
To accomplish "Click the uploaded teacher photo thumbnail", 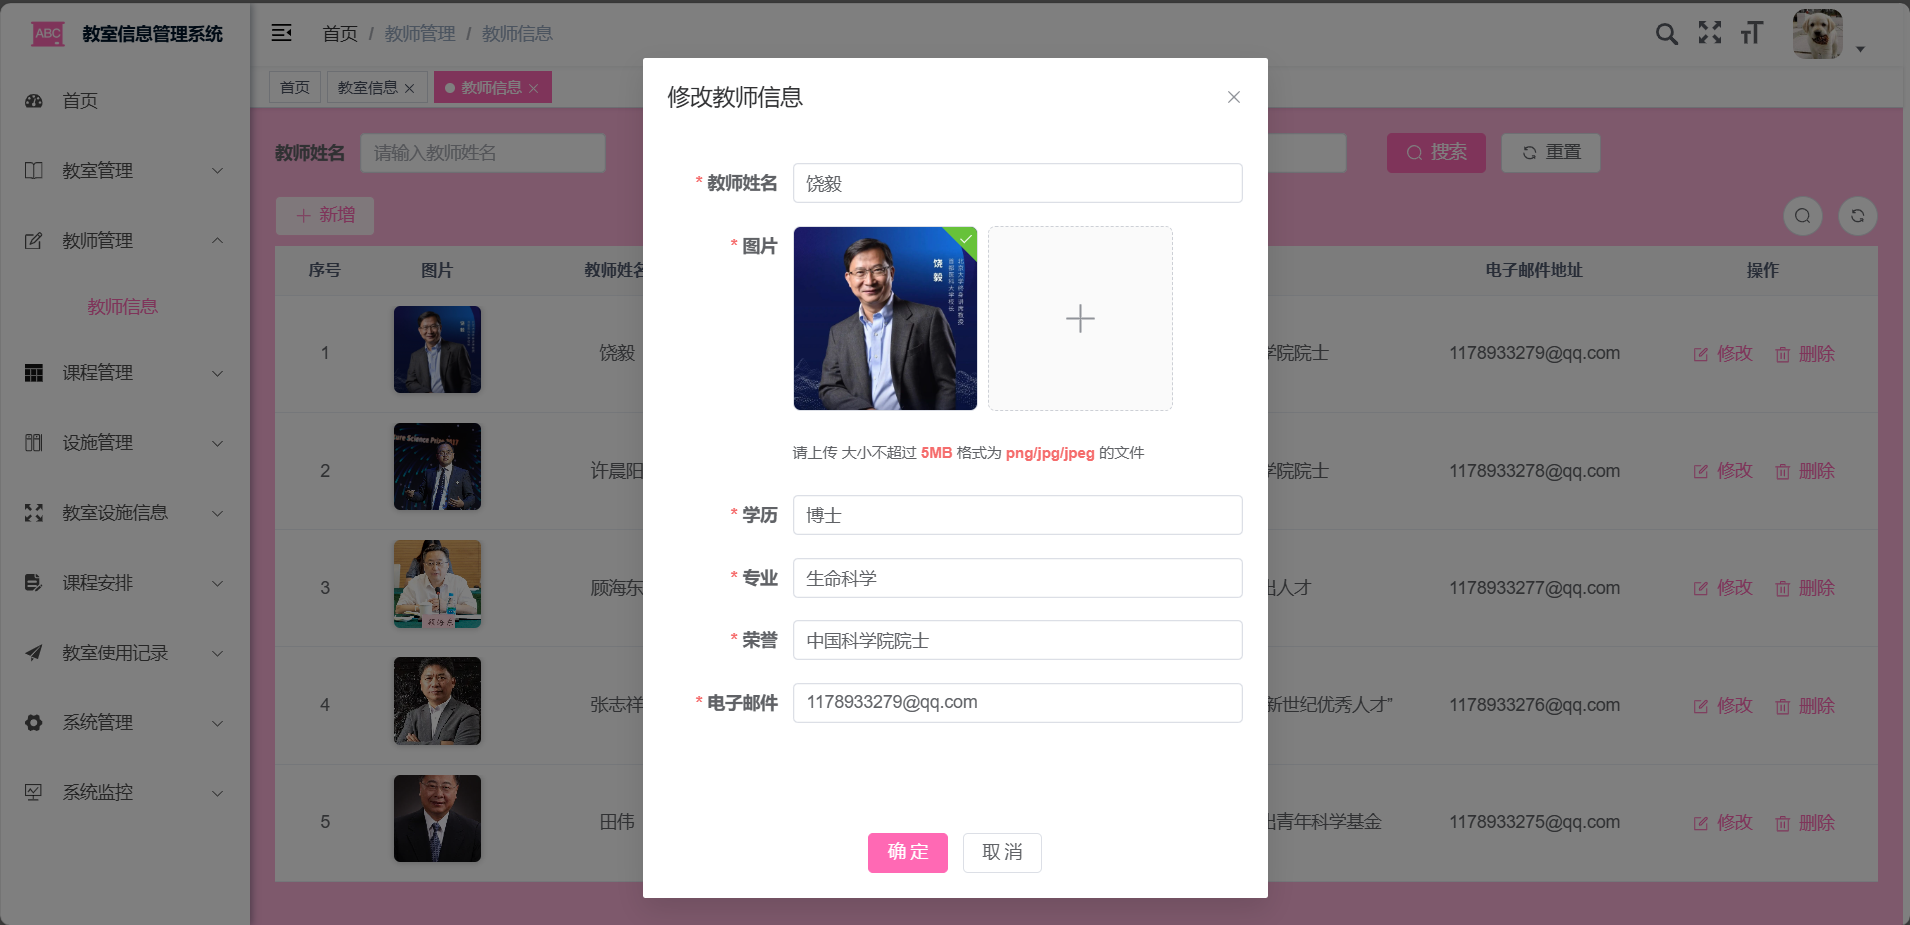I will [x=885, y=318].
